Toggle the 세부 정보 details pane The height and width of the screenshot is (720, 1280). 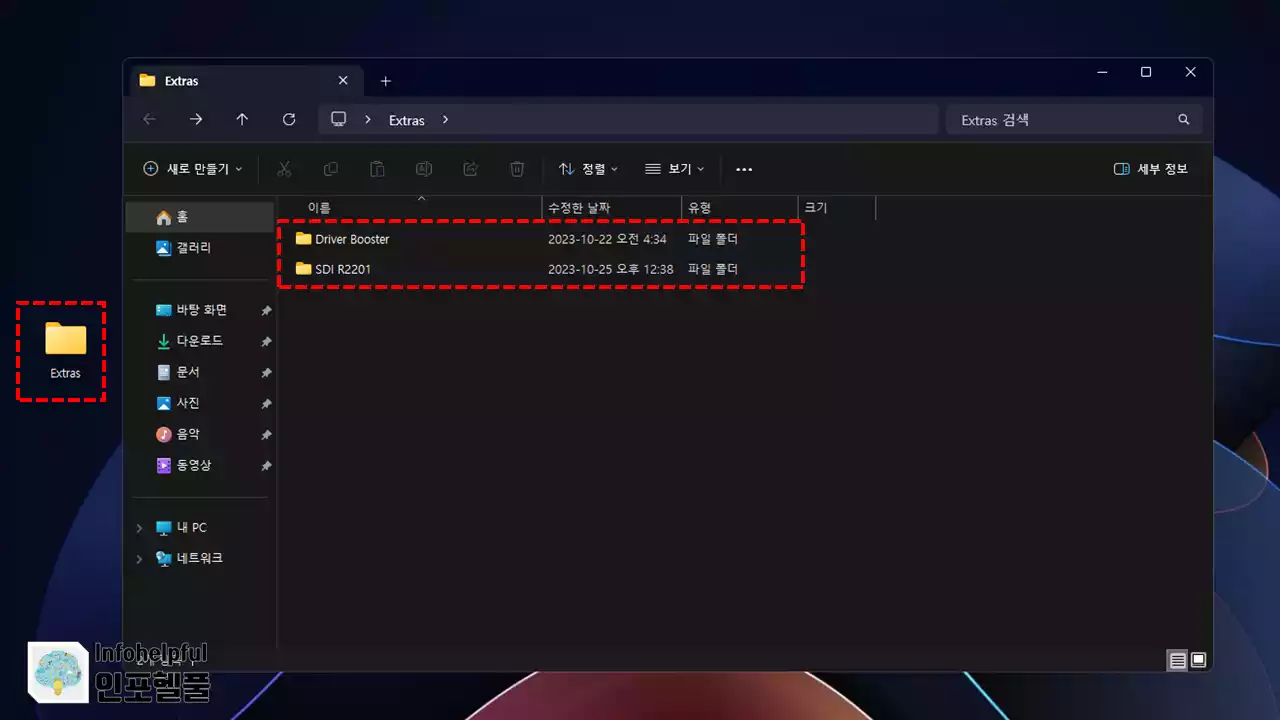1151,169
